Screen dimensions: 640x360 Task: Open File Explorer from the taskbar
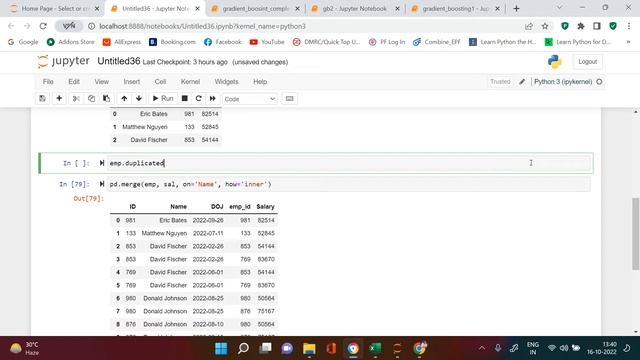point(309,348)
